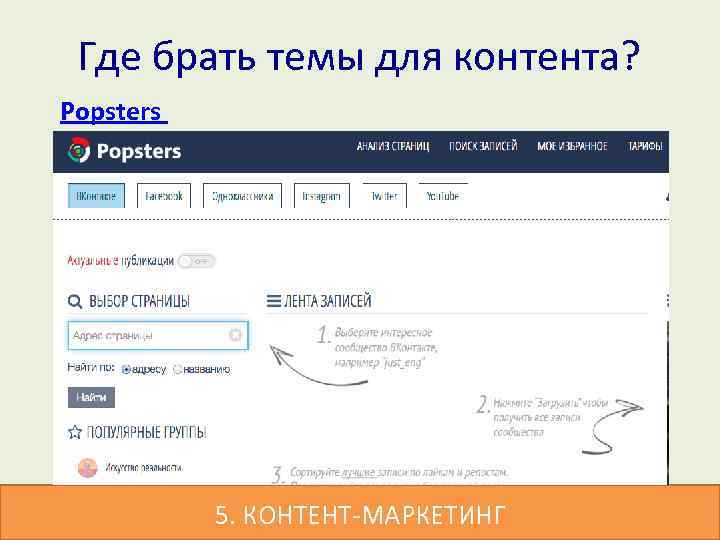Click the Popsters wordmark in the header
The height and width of the screenshot is (540, 720).
[139, 151]
